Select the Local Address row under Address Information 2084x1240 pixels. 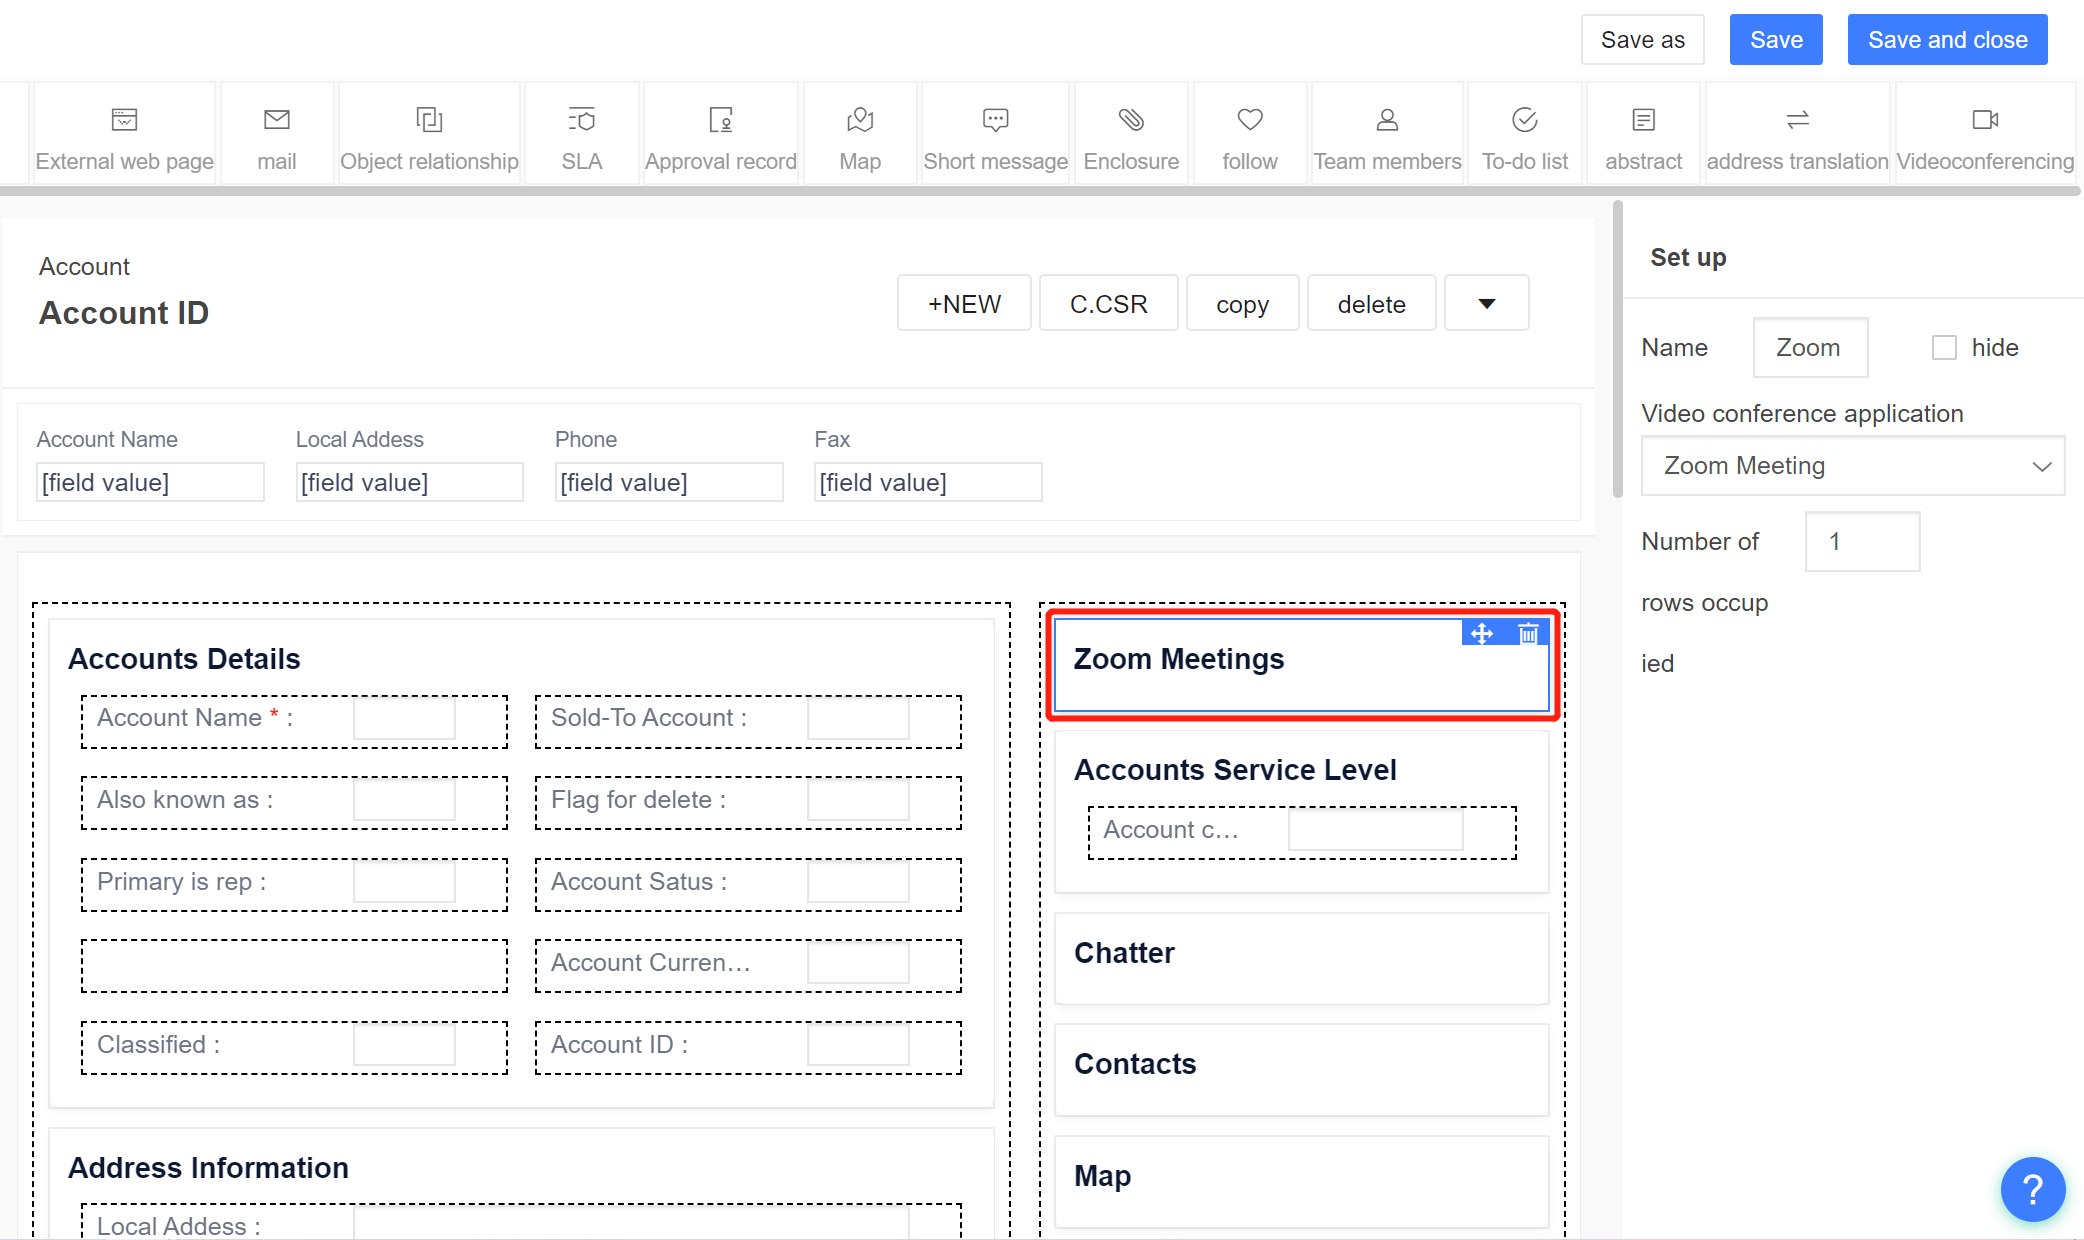pyautogui.click(x=521, y=1222)
